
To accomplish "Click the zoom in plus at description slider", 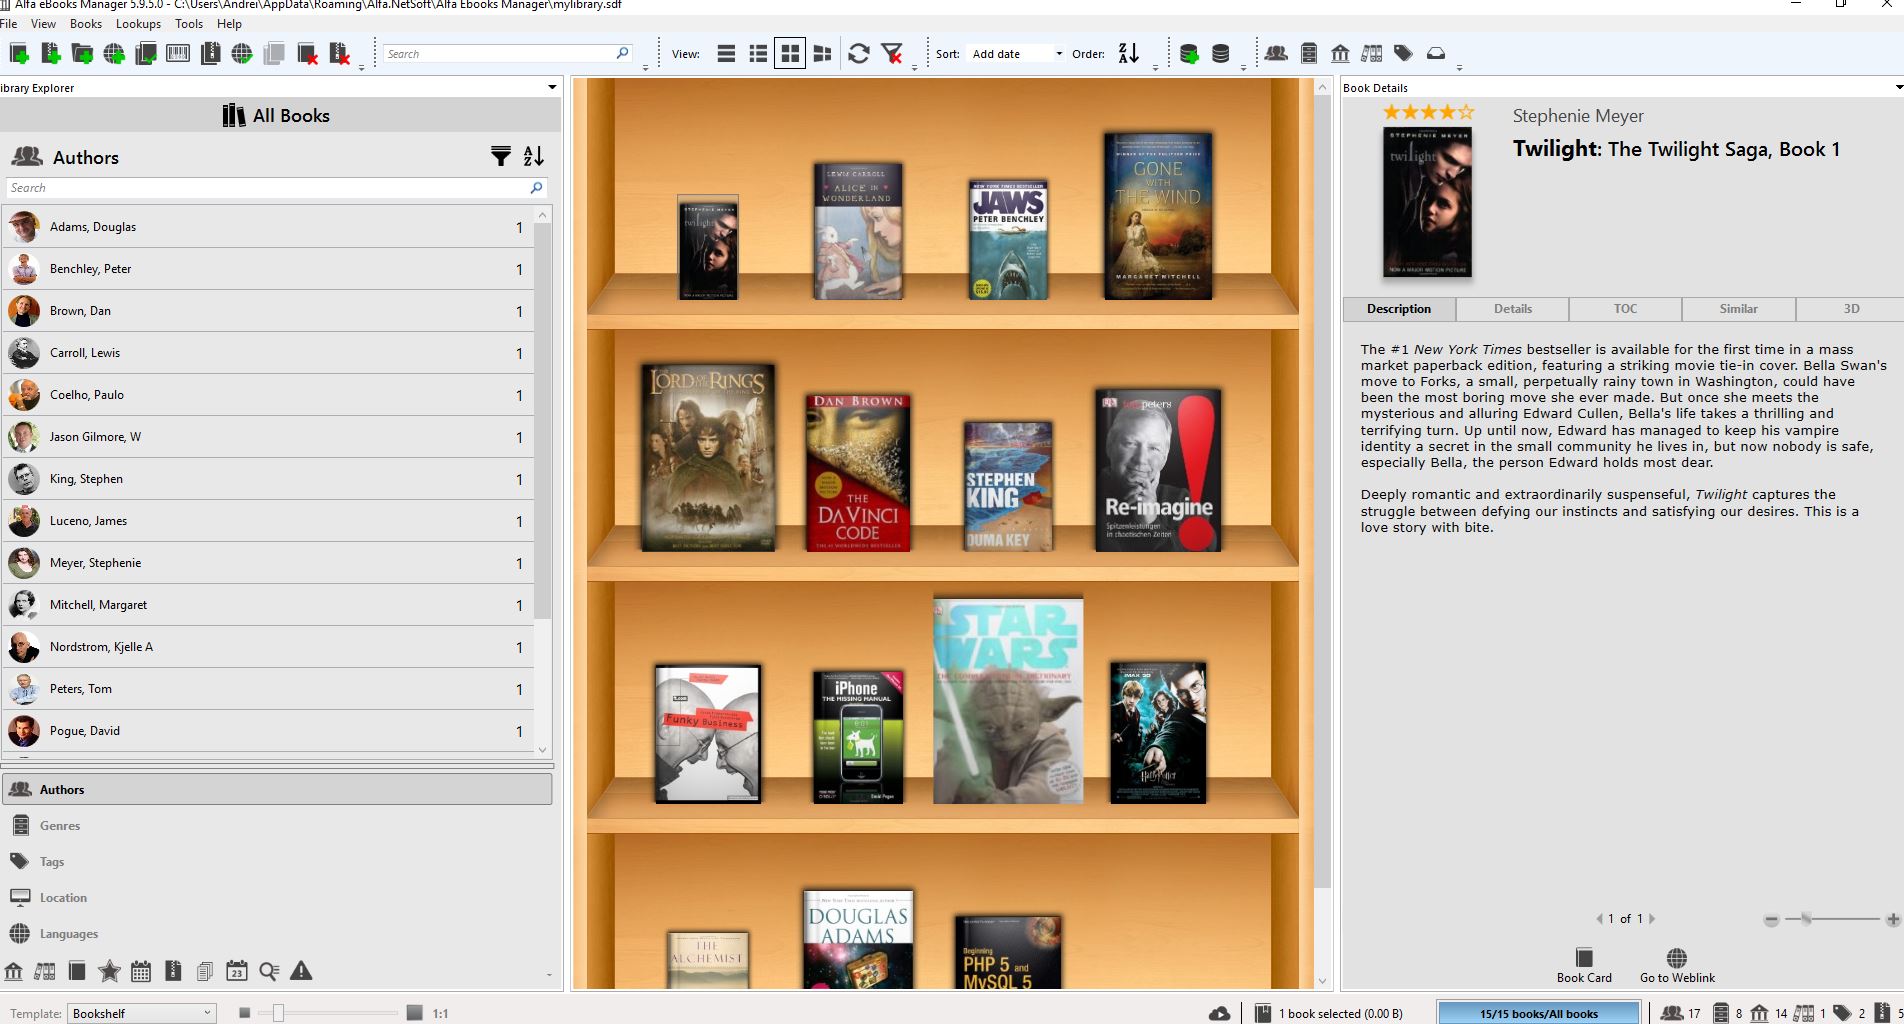I will pos(1892,919).
